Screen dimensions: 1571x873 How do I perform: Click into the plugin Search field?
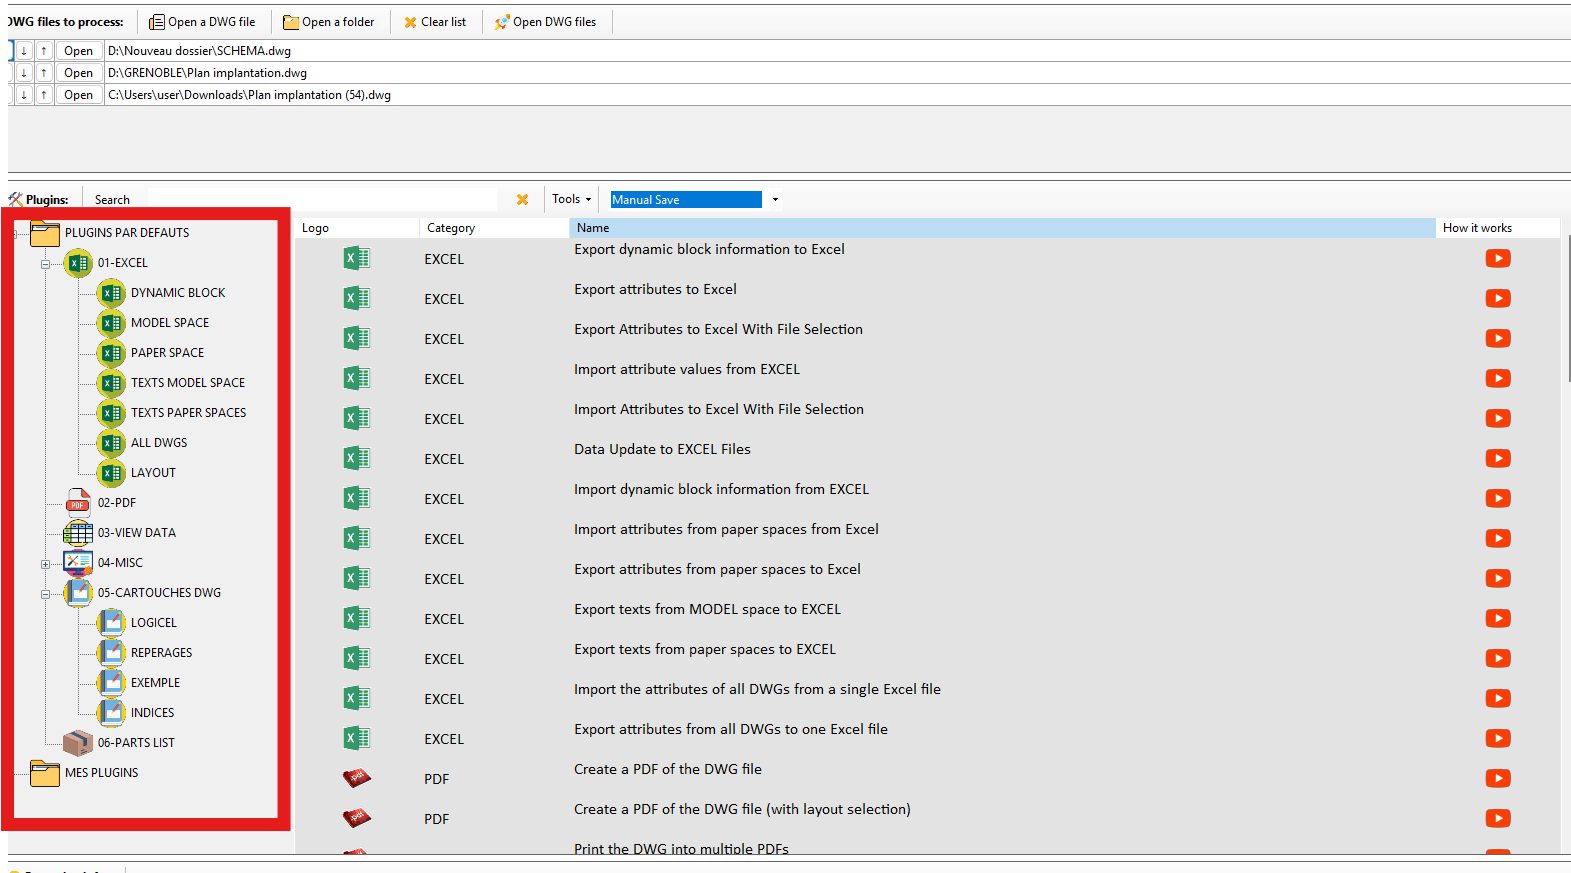(320, 199)
